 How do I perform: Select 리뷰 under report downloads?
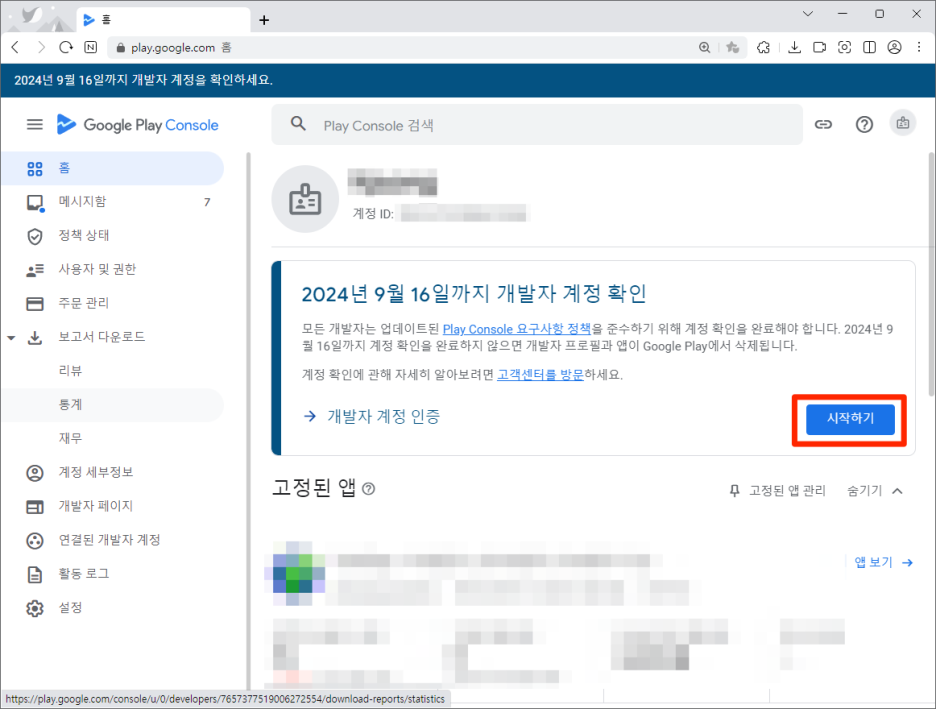click(x=113, y=371)
